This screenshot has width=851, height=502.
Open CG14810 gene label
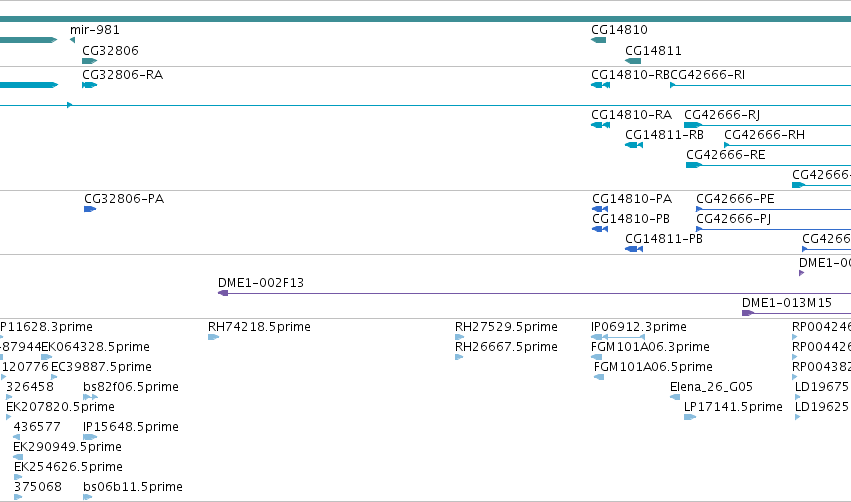pyautogui.click(x=619, y=30)
